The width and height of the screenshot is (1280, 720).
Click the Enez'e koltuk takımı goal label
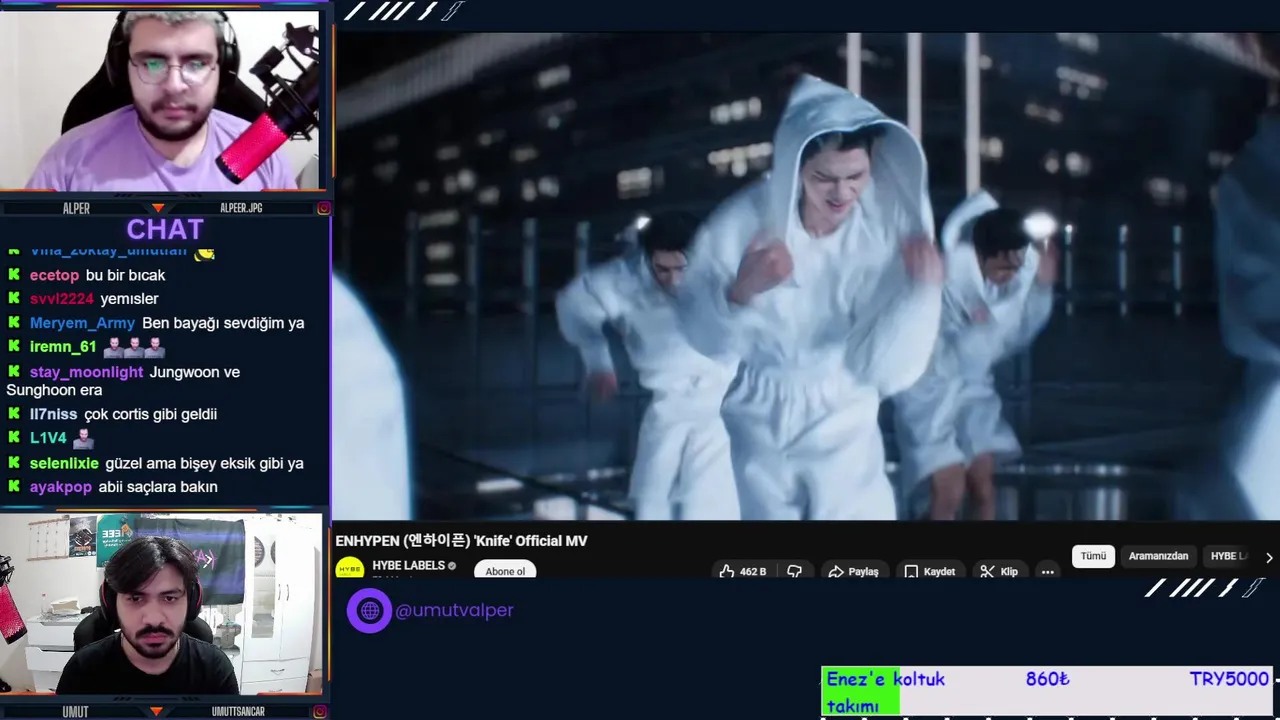885,692
